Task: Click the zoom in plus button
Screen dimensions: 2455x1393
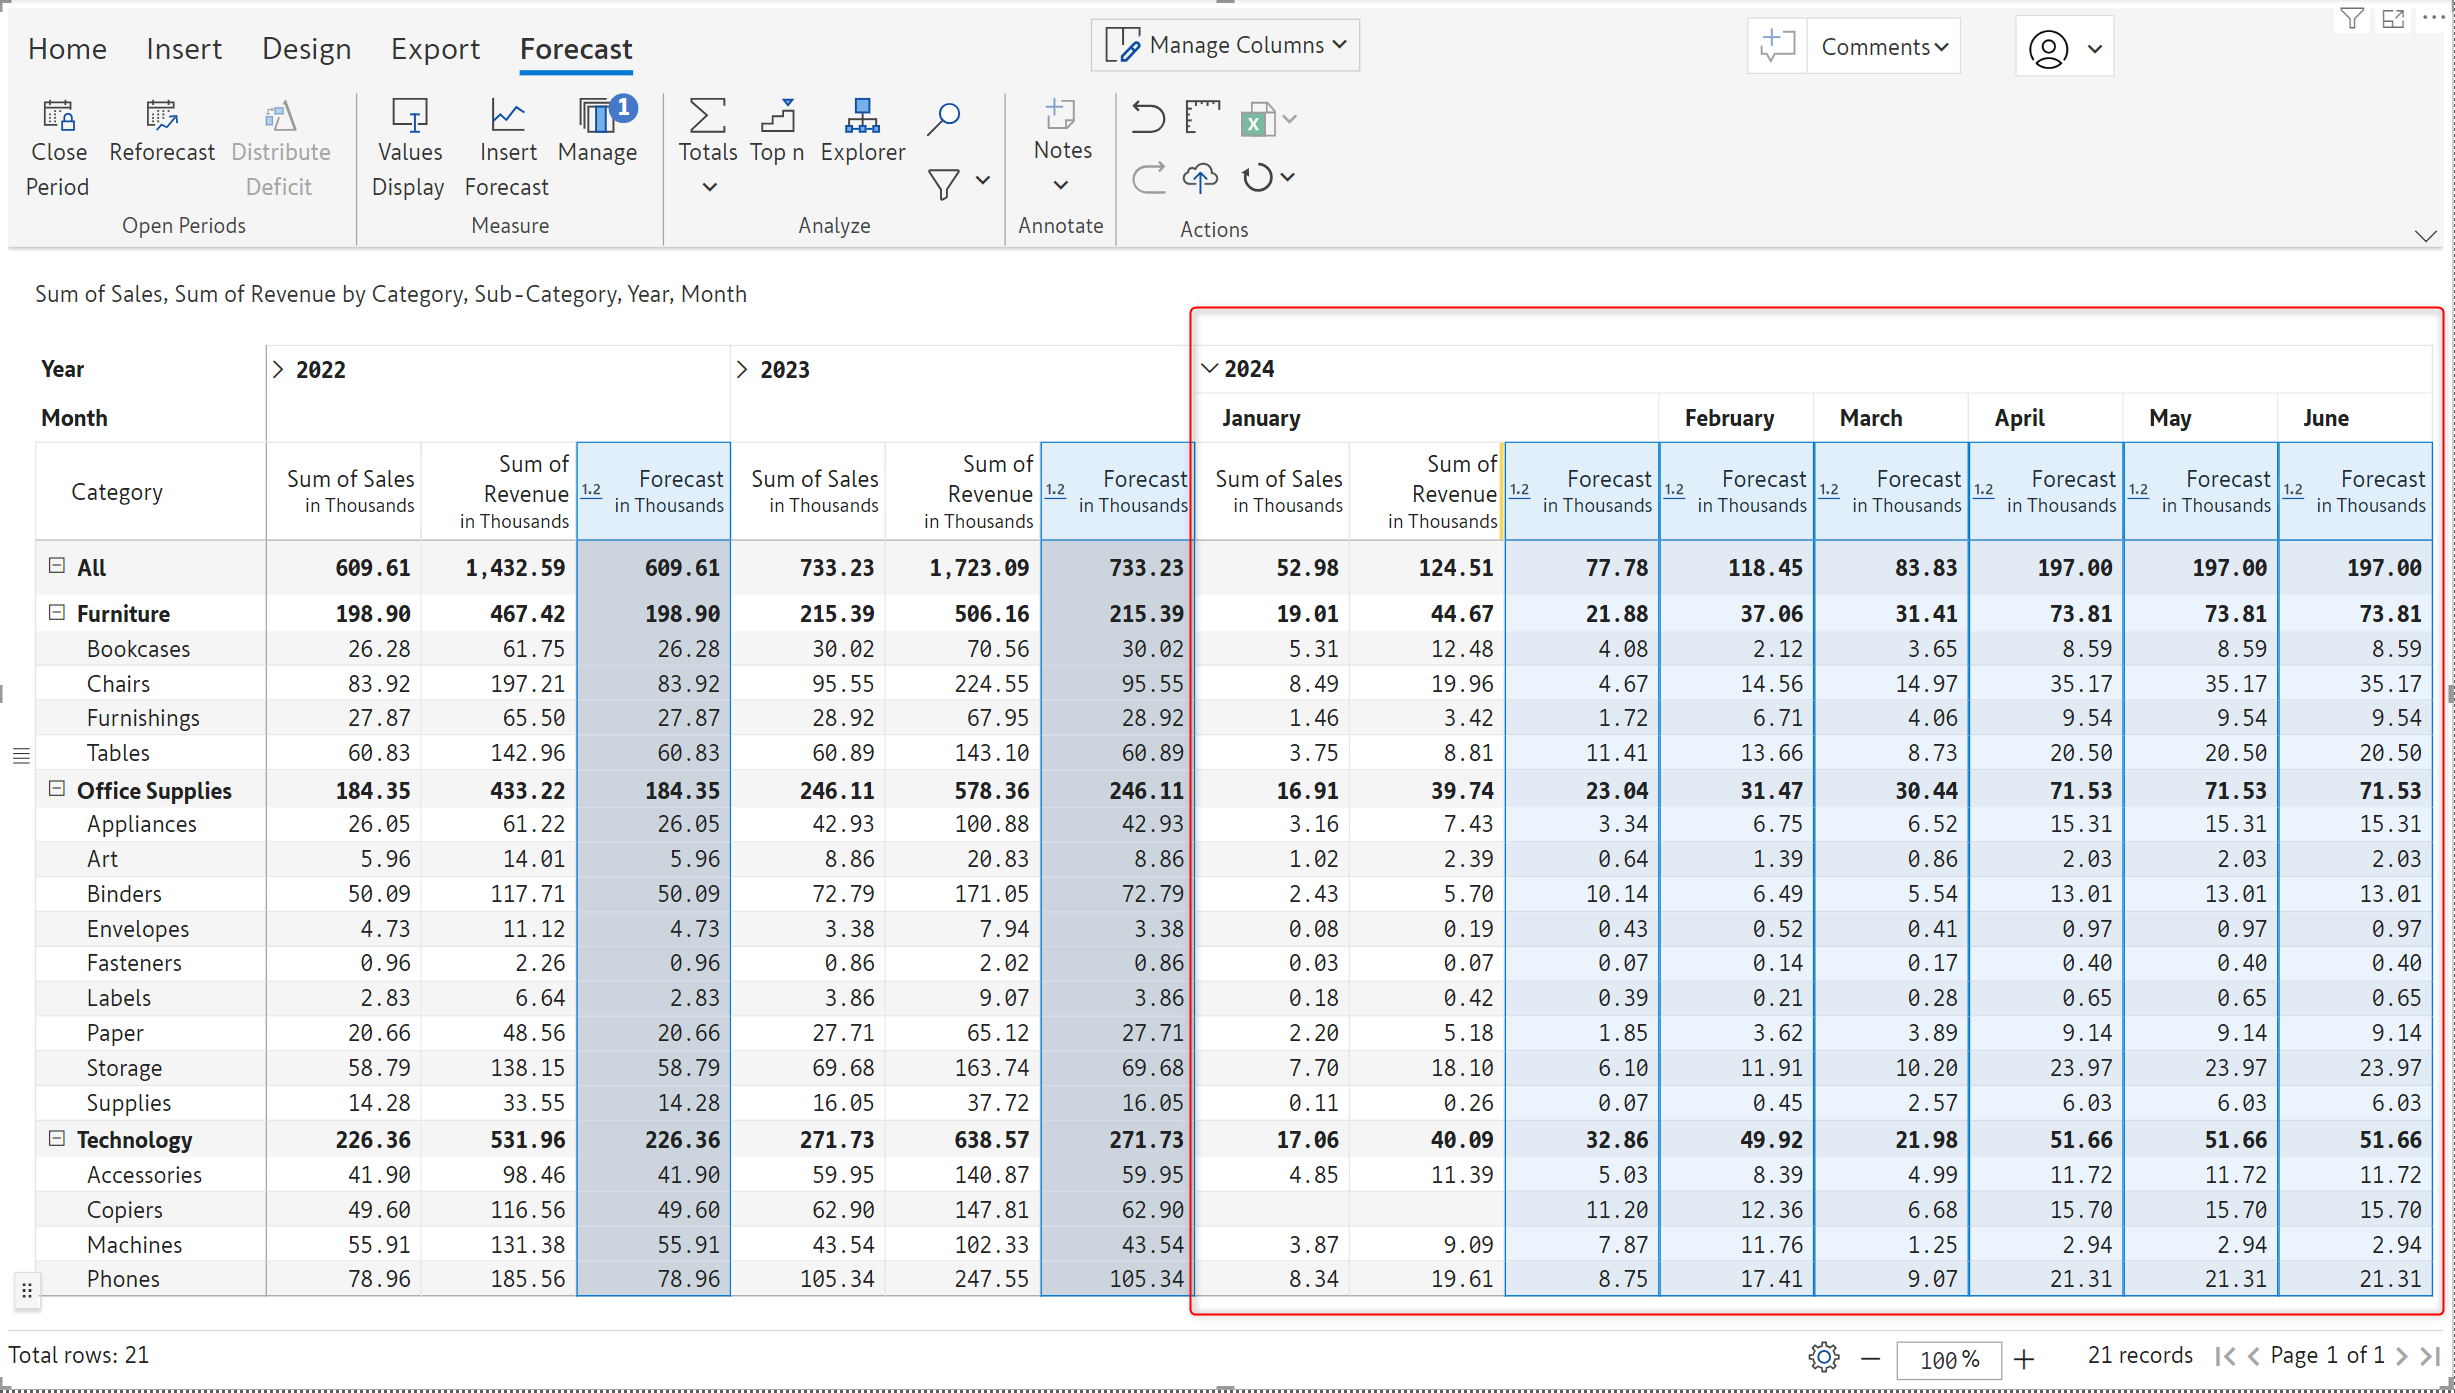Action: [2024, 1359]
